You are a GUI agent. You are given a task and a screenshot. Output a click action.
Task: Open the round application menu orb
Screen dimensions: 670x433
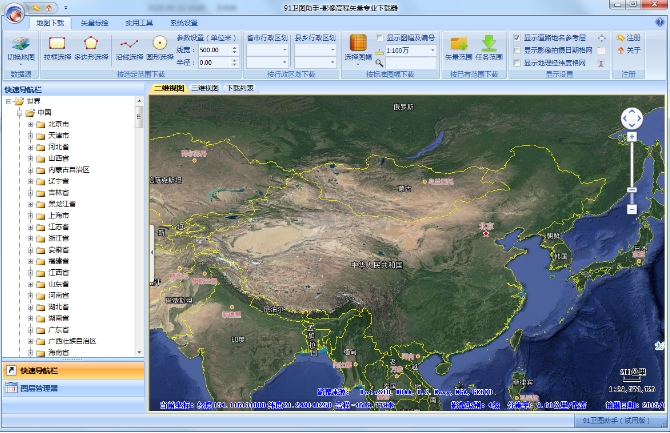[14, 13]
